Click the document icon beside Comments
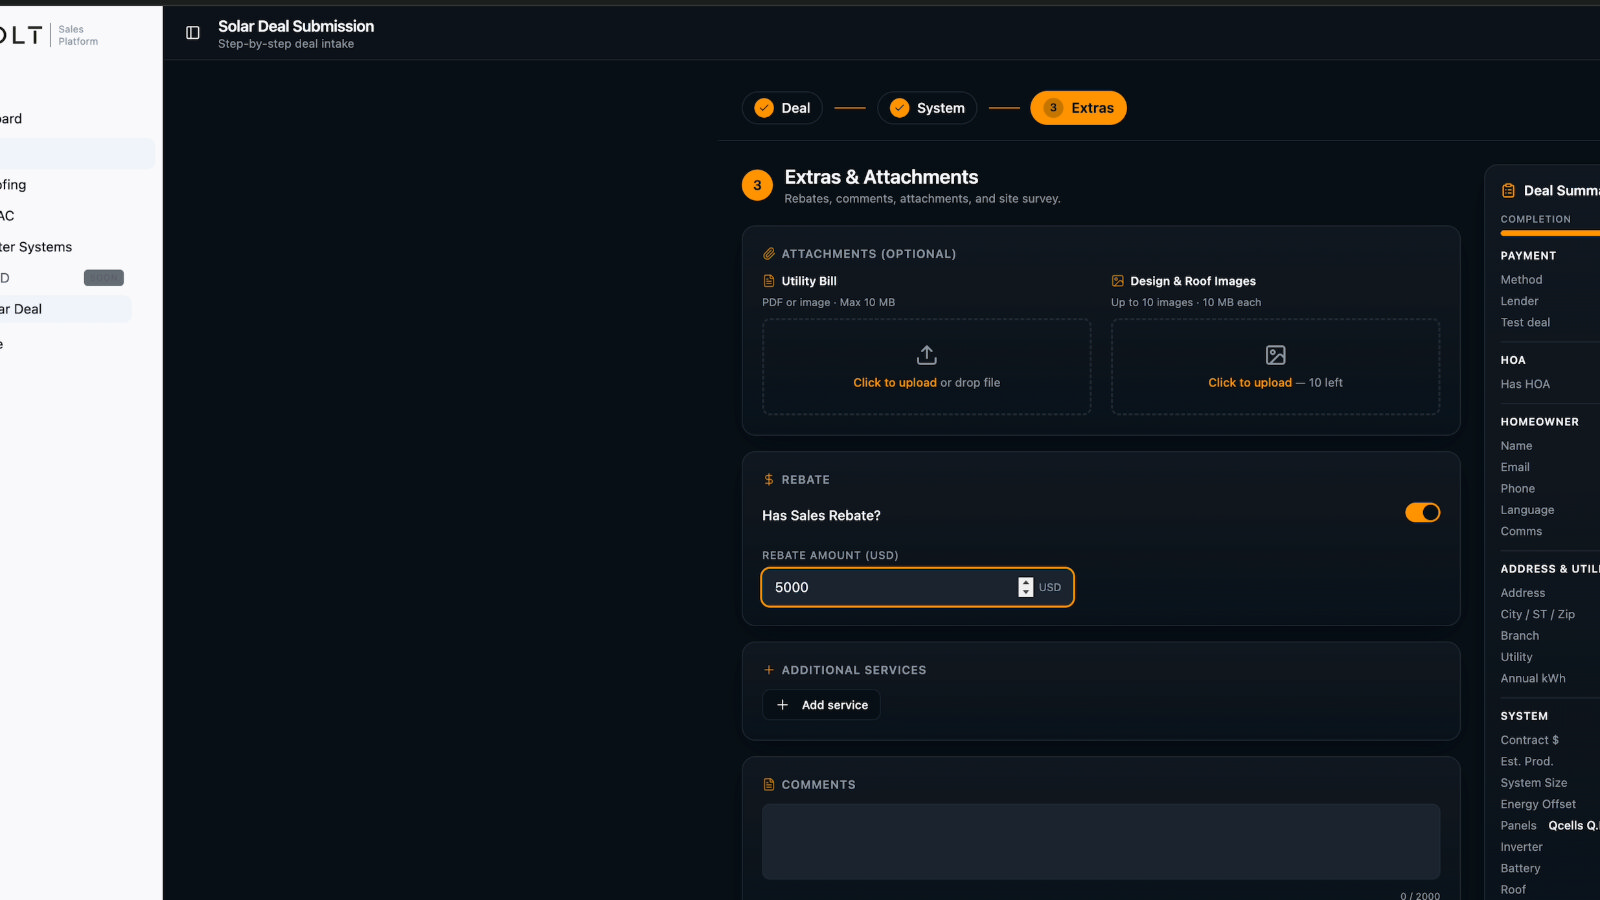The height and width of the screenshot is (900, 1600). (769, 785)
